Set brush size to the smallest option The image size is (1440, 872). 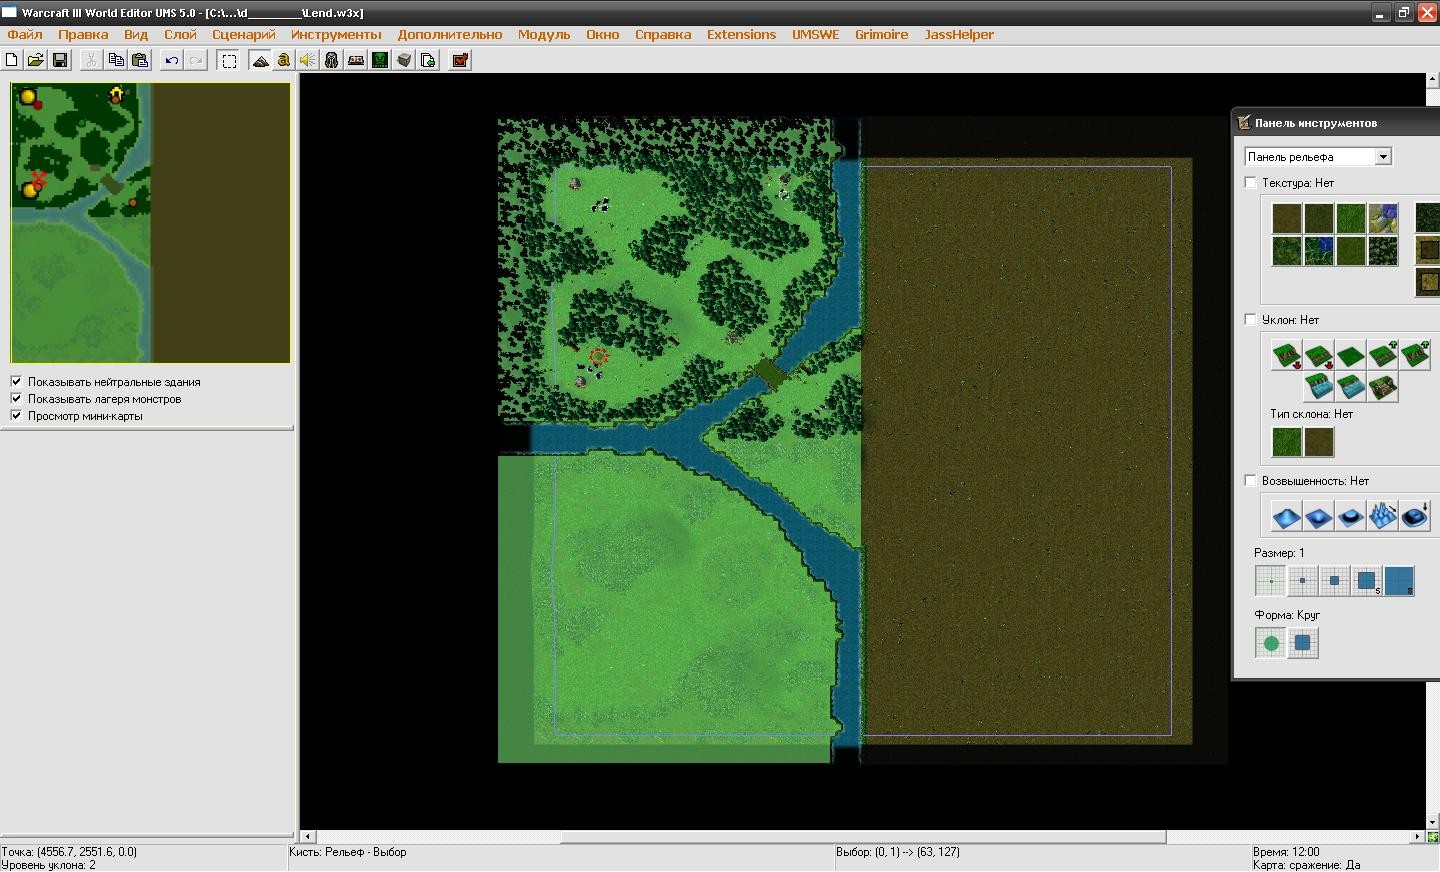1271,581
